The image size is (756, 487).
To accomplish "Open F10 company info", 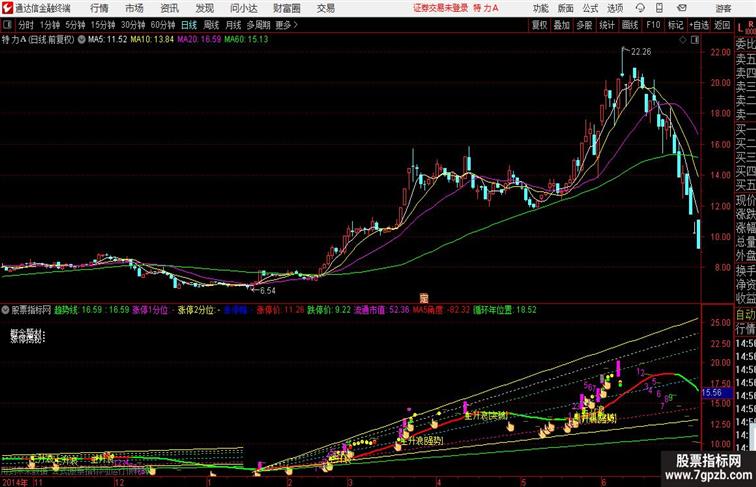I will pyautogui.click(x=653, y=25).
